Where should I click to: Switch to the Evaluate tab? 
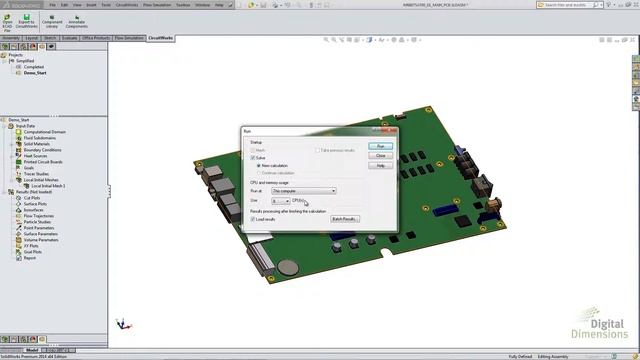click(69, 38)
